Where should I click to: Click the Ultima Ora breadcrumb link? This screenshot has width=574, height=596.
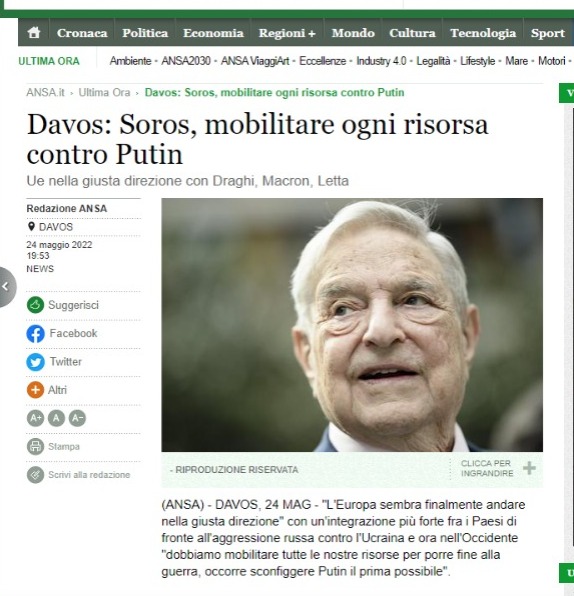(x=104, y=92)
